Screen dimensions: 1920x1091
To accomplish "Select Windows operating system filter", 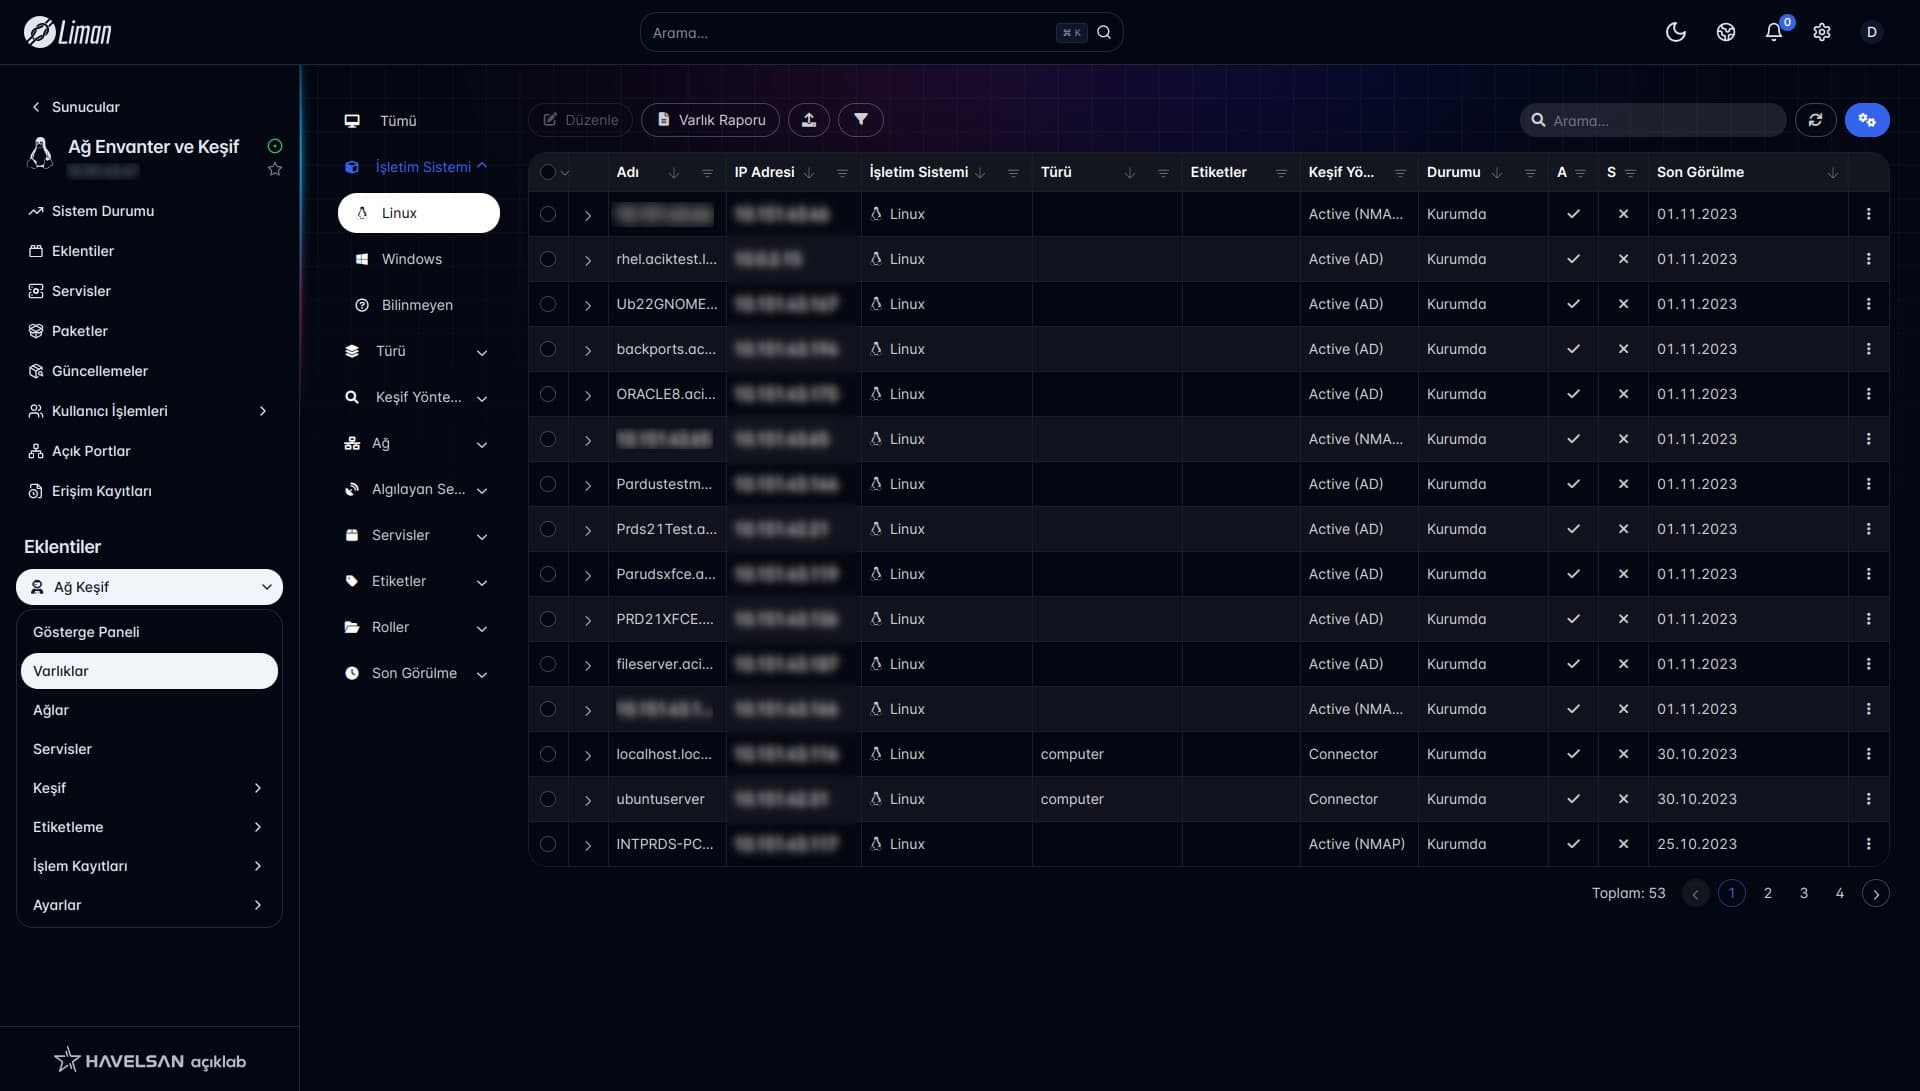I will pyautogui.click(x=411, y=259).
